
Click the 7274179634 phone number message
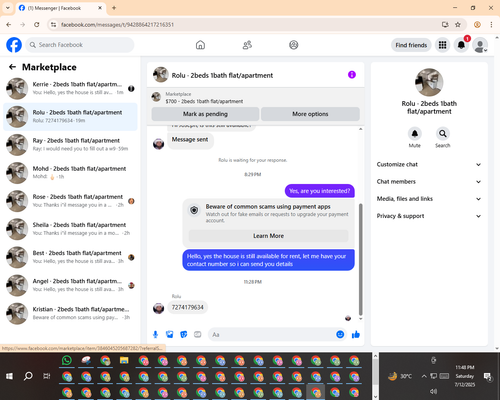coord(187,307)
